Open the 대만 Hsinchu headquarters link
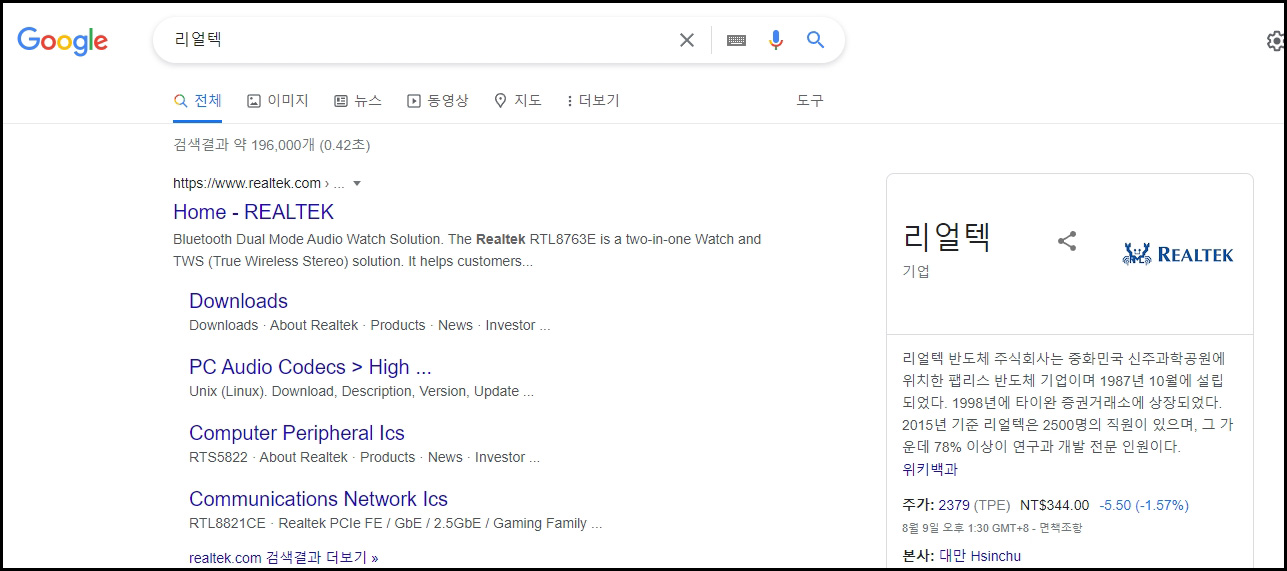Image resolution: width=1287 pixels, height=571 pixels. (x=980, y=556)
